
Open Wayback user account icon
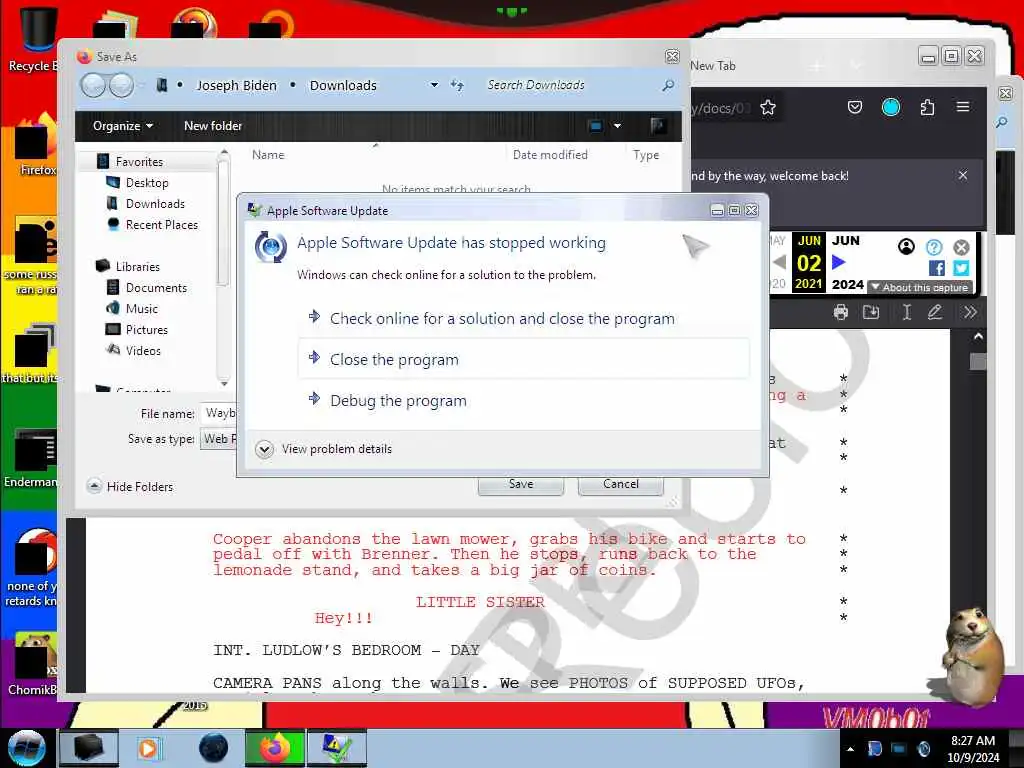(906, 247)
